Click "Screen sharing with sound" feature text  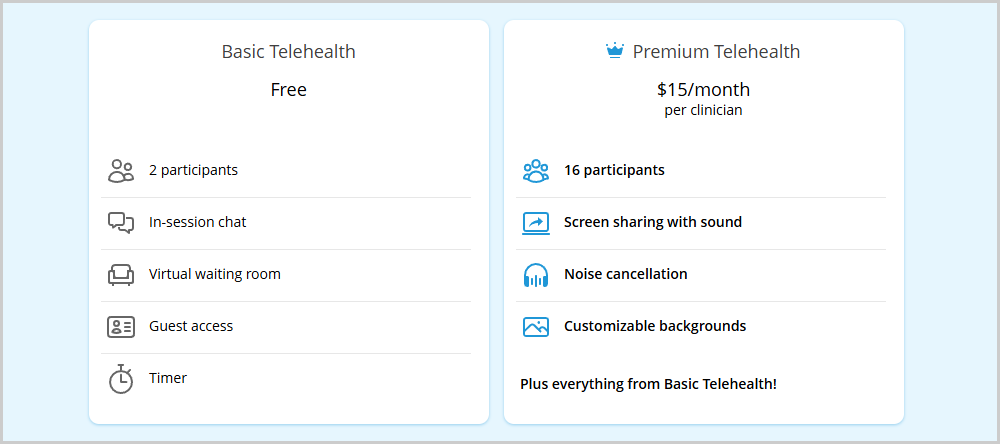point(652,222)
